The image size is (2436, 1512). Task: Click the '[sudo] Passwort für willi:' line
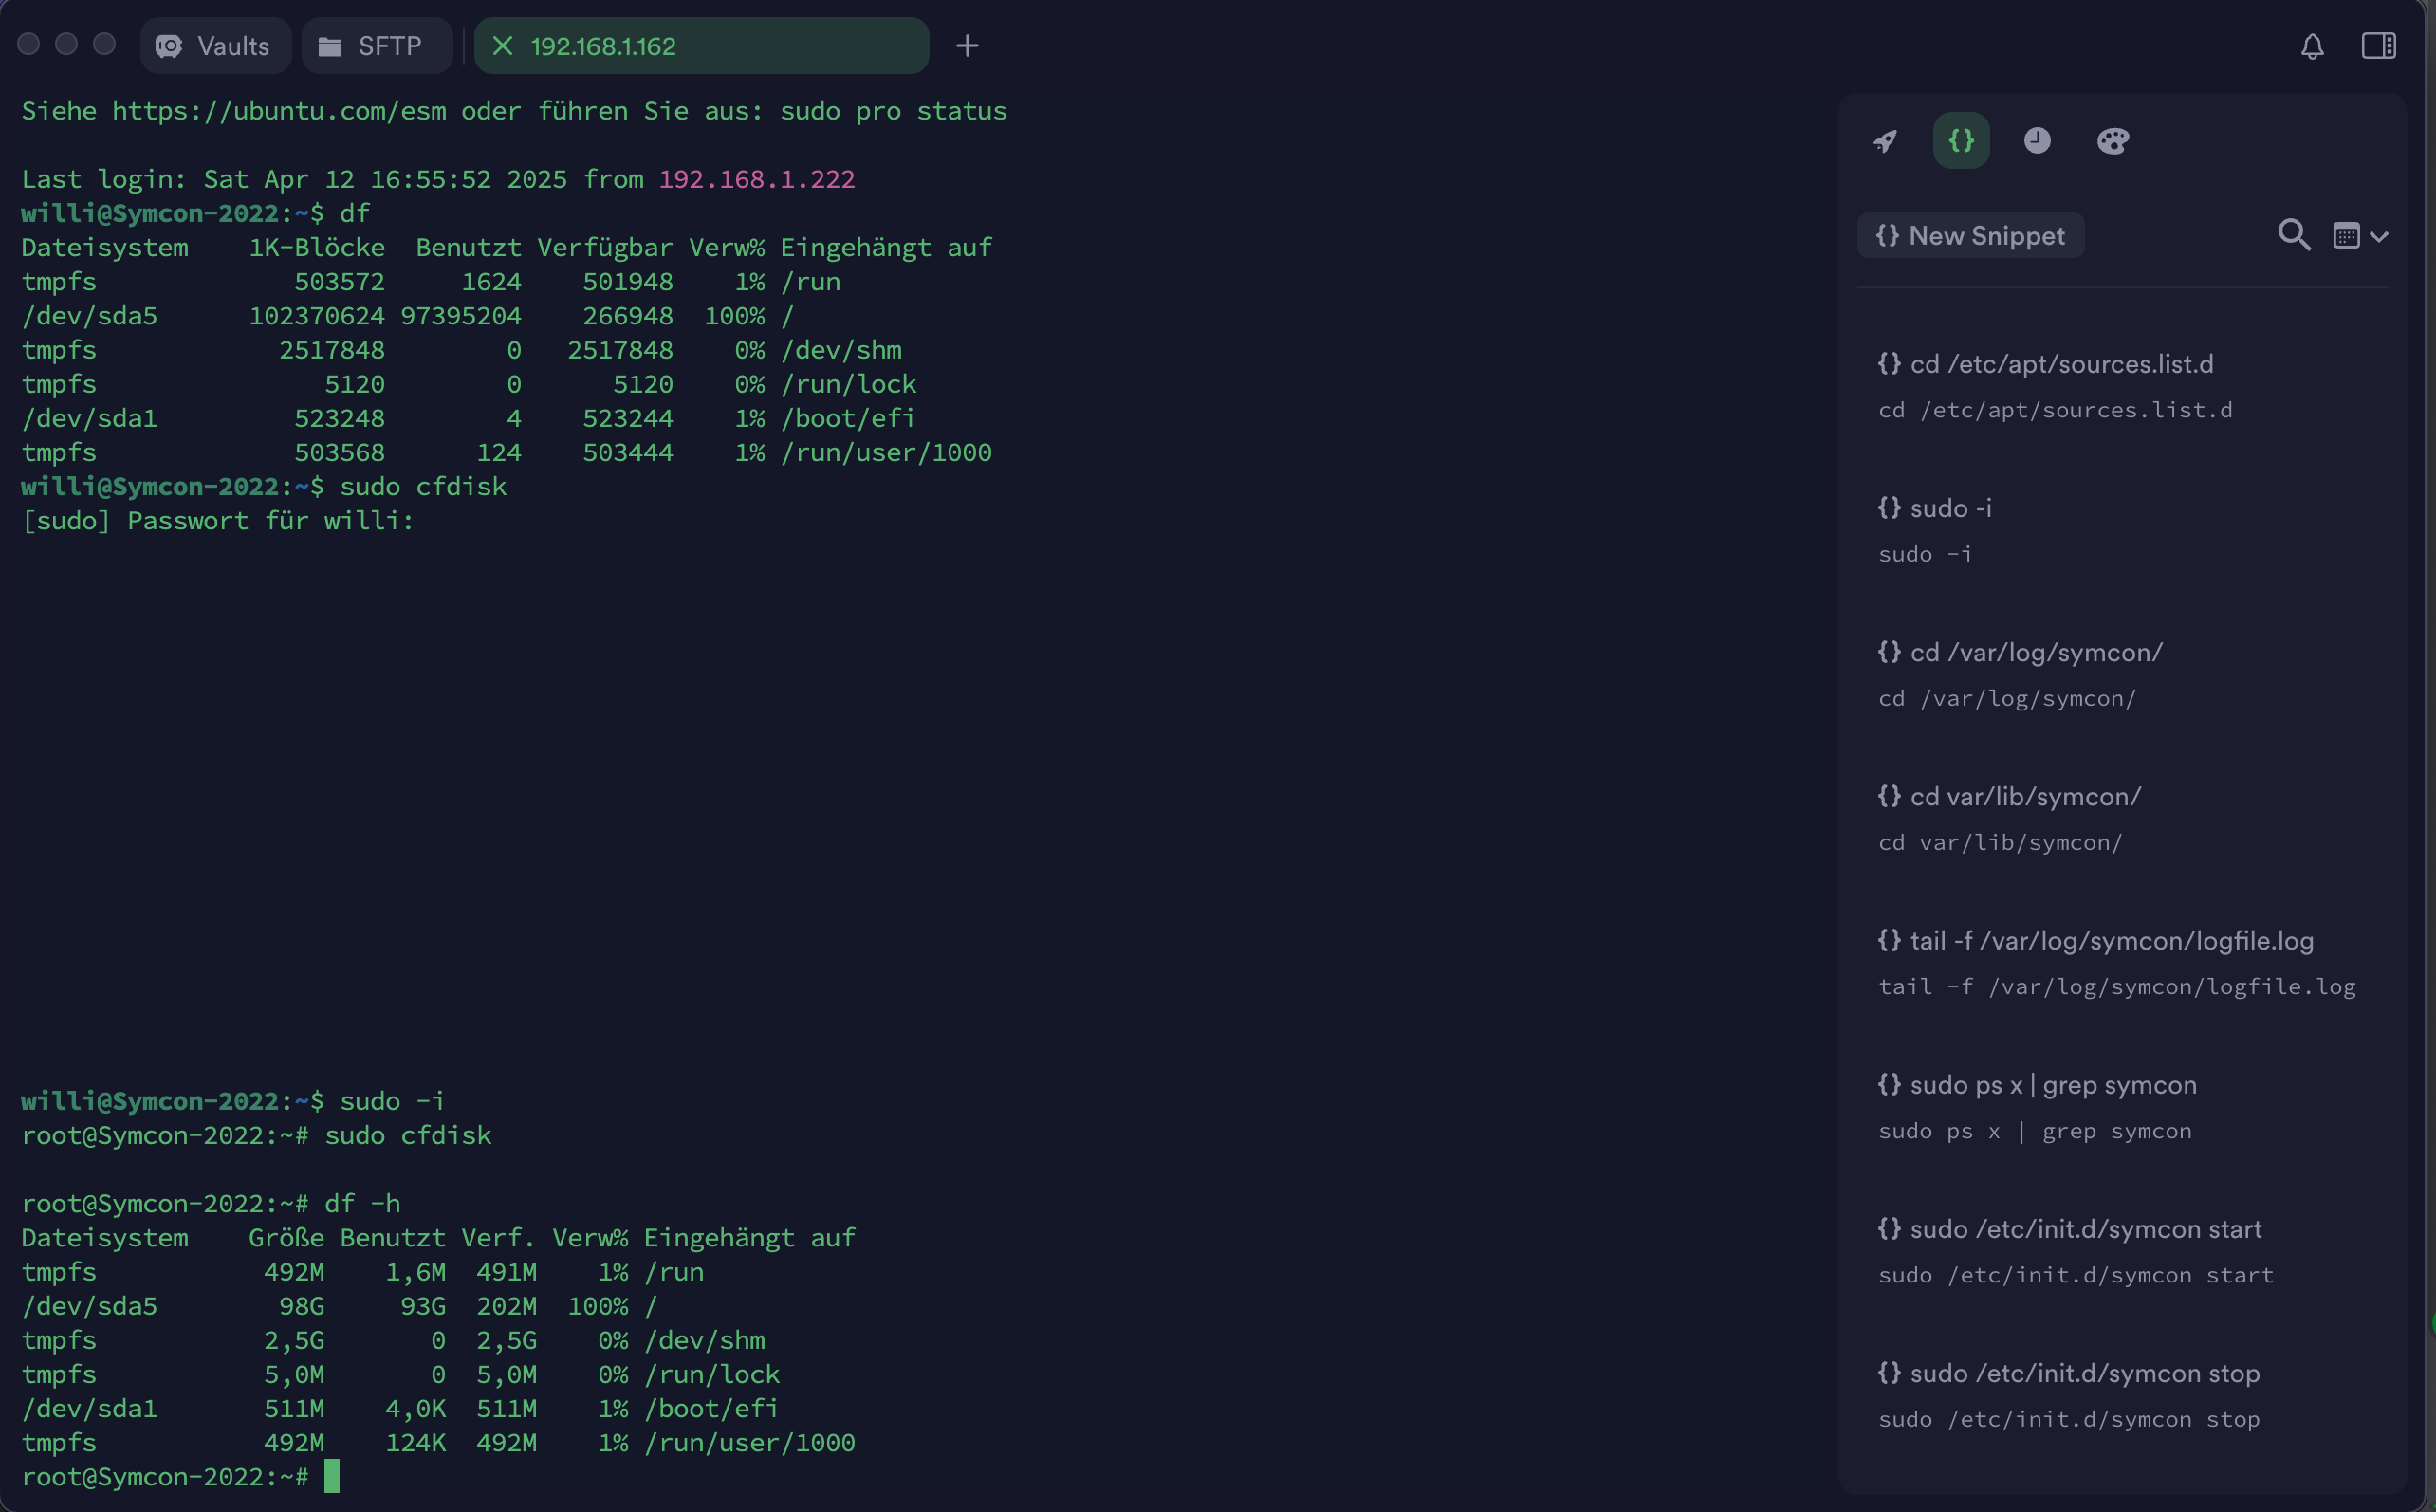tap(218, 521)
